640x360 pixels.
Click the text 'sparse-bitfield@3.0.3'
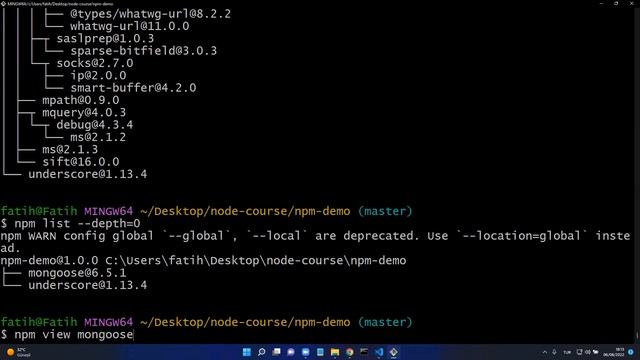[144, 51]
